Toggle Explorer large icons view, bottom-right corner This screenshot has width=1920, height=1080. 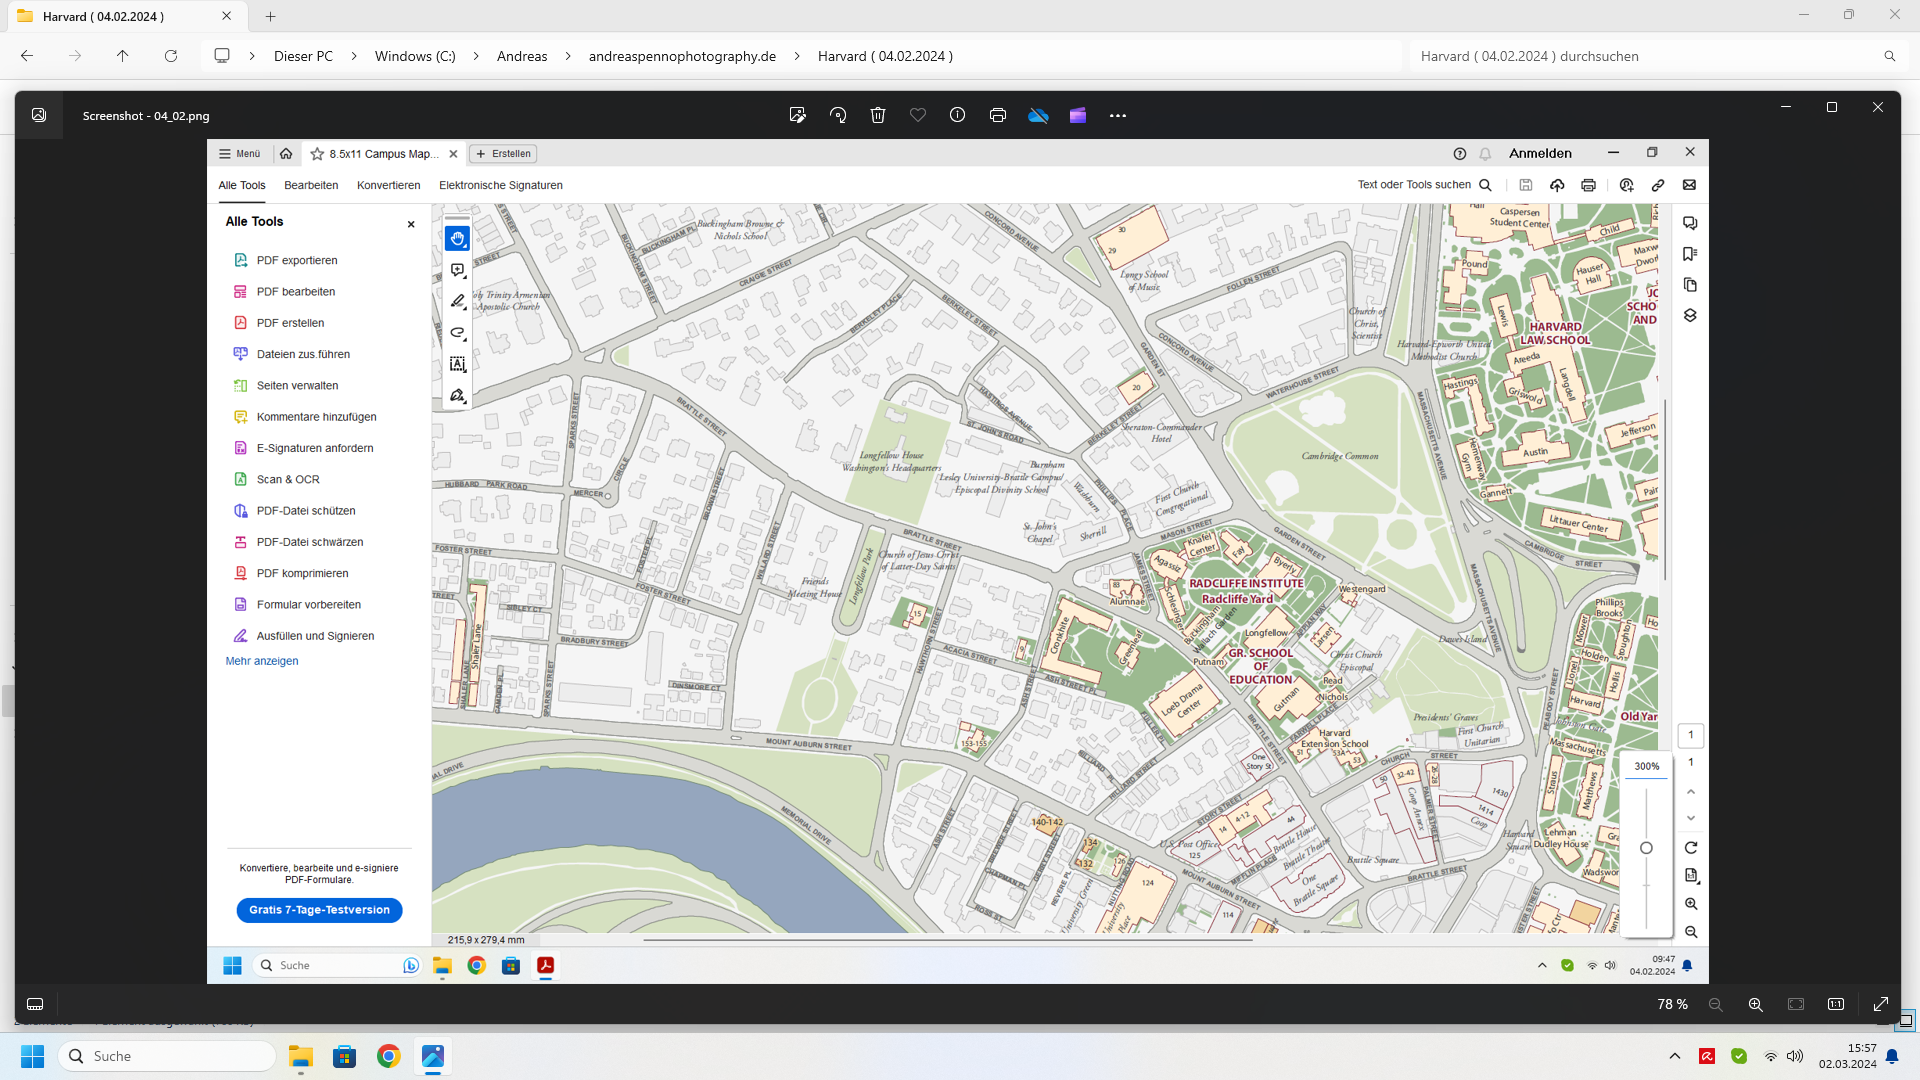click(x=1906, y=1021)
